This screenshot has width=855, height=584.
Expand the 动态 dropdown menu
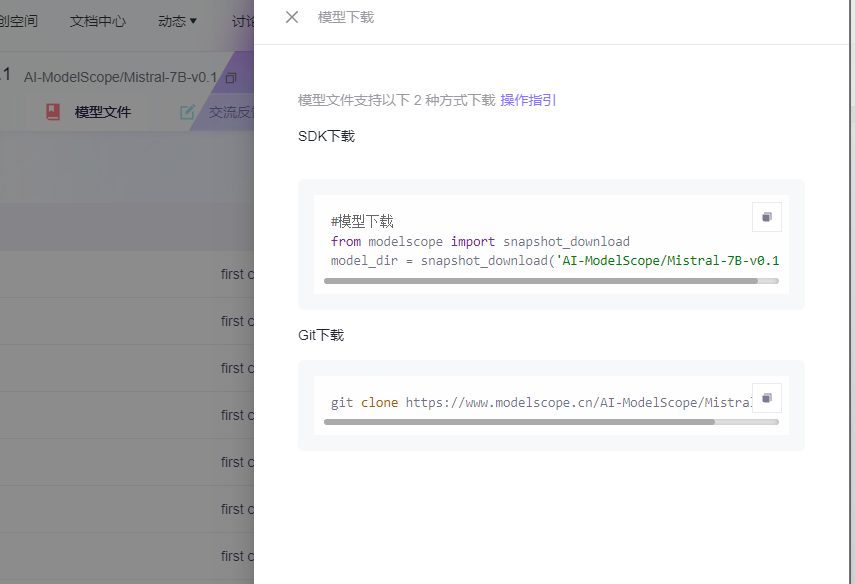tap(177, 21)
